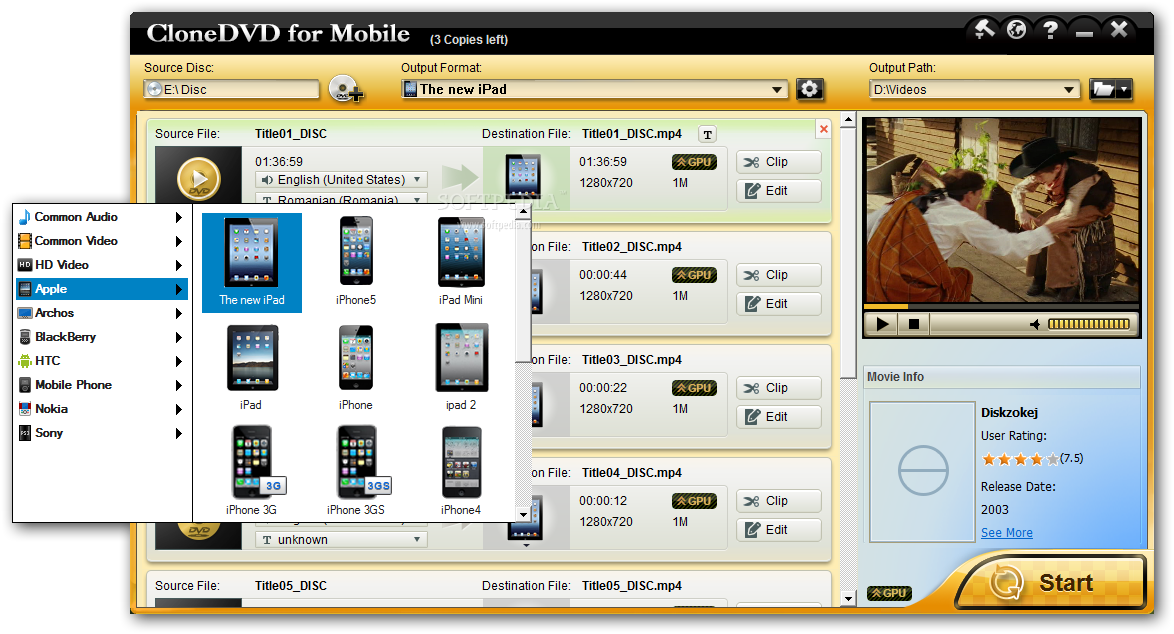The width and height of the screenshot is (1174, 634).
Task: Clip the Title01_DISC.mp4 video
Action: point(779,162)
